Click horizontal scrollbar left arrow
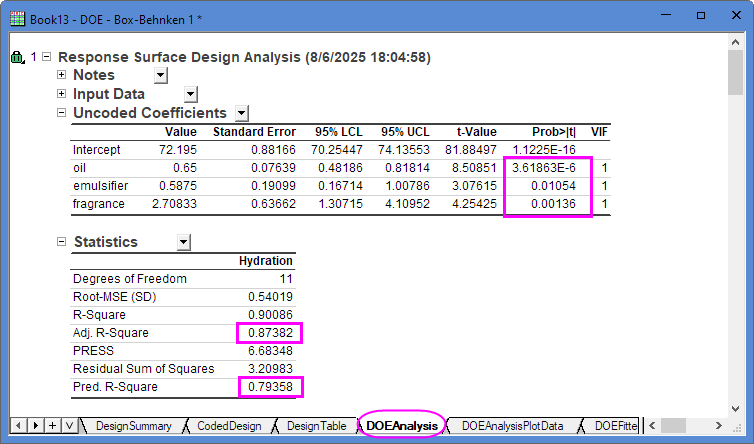Viewport: 754px width, 444px height. click(652, 426)
